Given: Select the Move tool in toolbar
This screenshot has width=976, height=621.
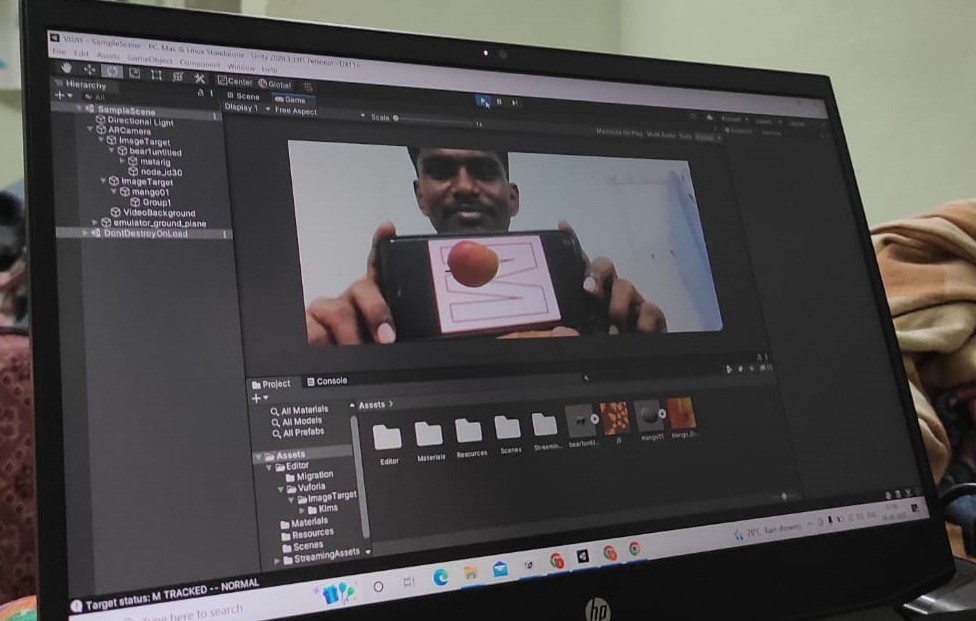Looking at the screenshot, I should (x=90, y=69).
